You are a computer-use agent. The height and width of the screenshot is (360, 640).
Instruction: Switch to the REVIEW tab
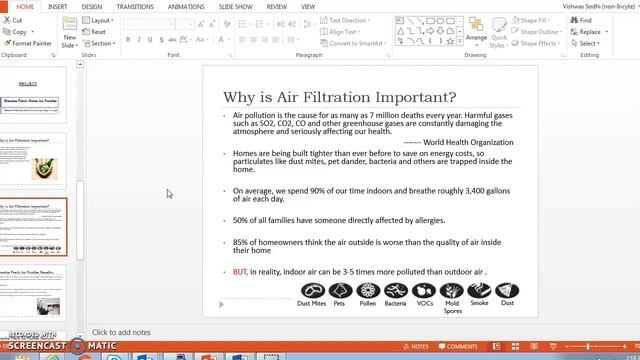point(277,7)
